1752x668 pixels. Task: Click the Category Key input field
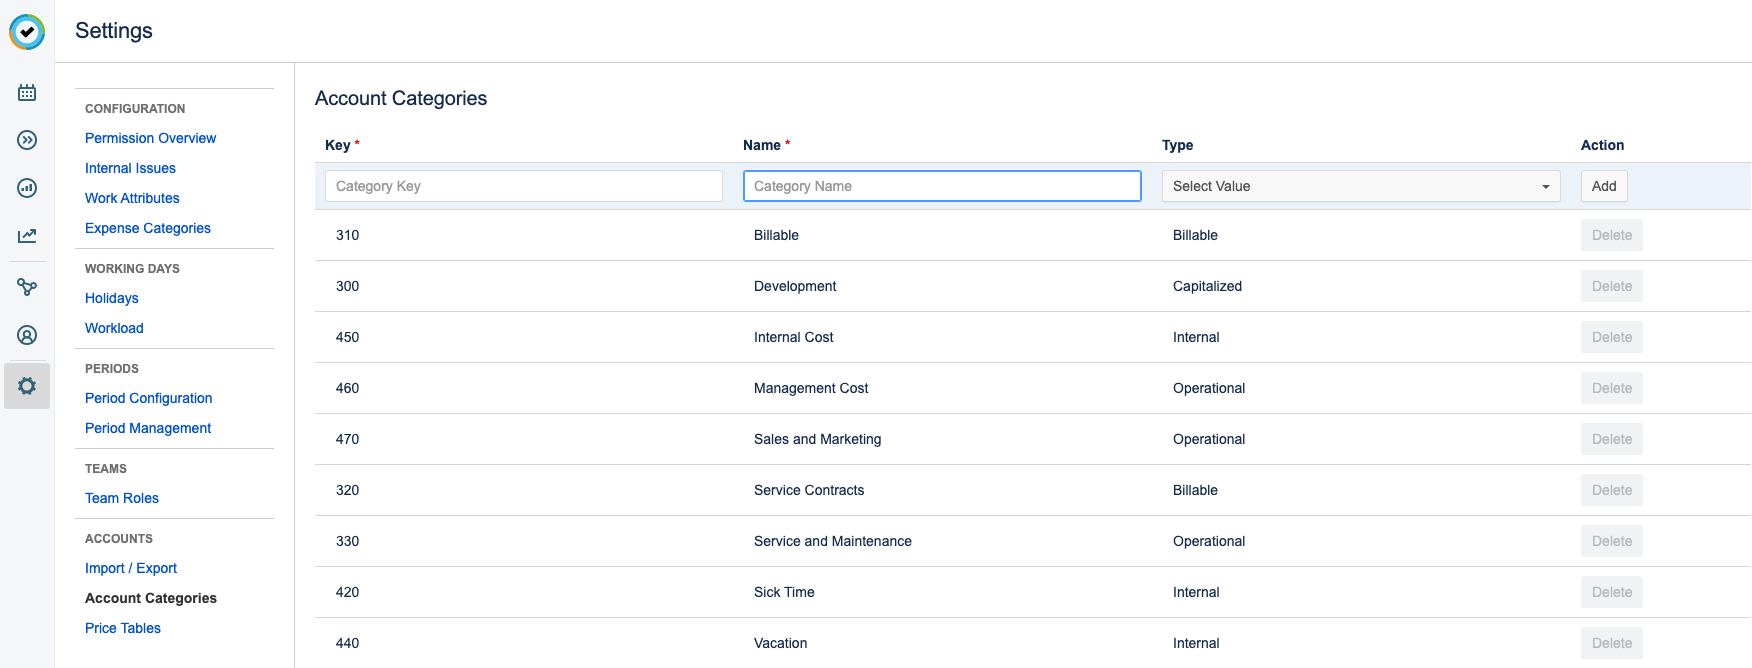[x=523, y=186]
